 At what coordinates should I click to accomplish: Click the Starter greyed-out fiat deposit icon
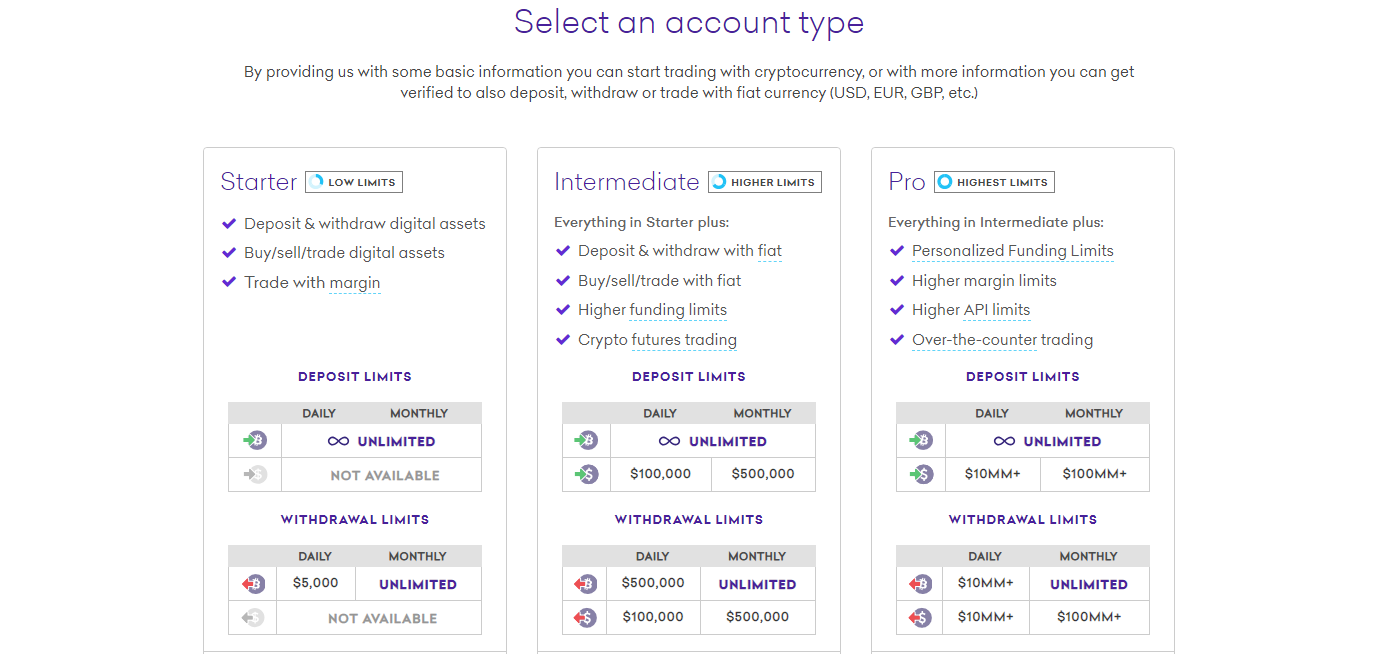(x=255, y=475)
